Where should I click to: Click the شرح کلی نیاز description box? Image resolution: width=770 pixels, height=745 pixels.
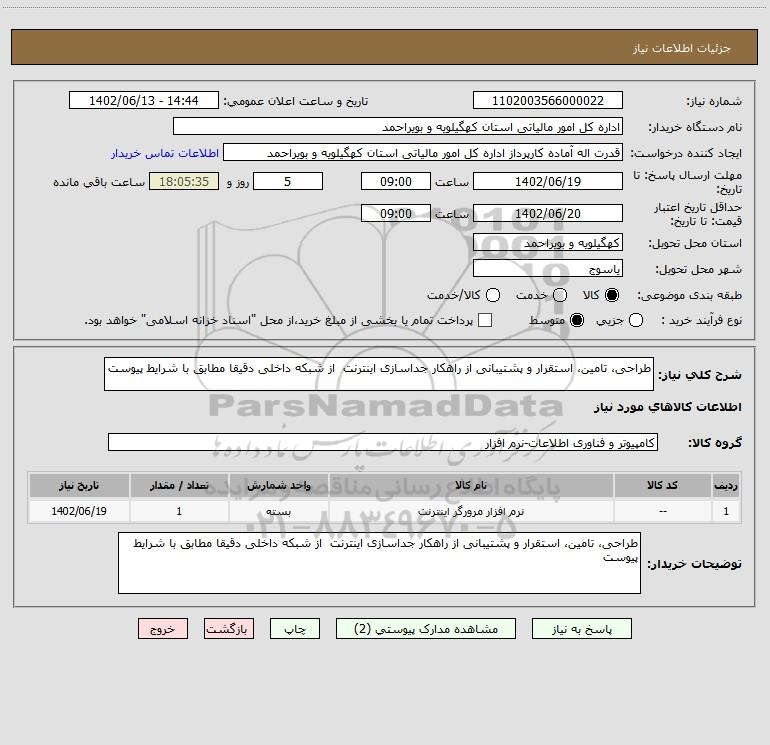pos(379,374)
